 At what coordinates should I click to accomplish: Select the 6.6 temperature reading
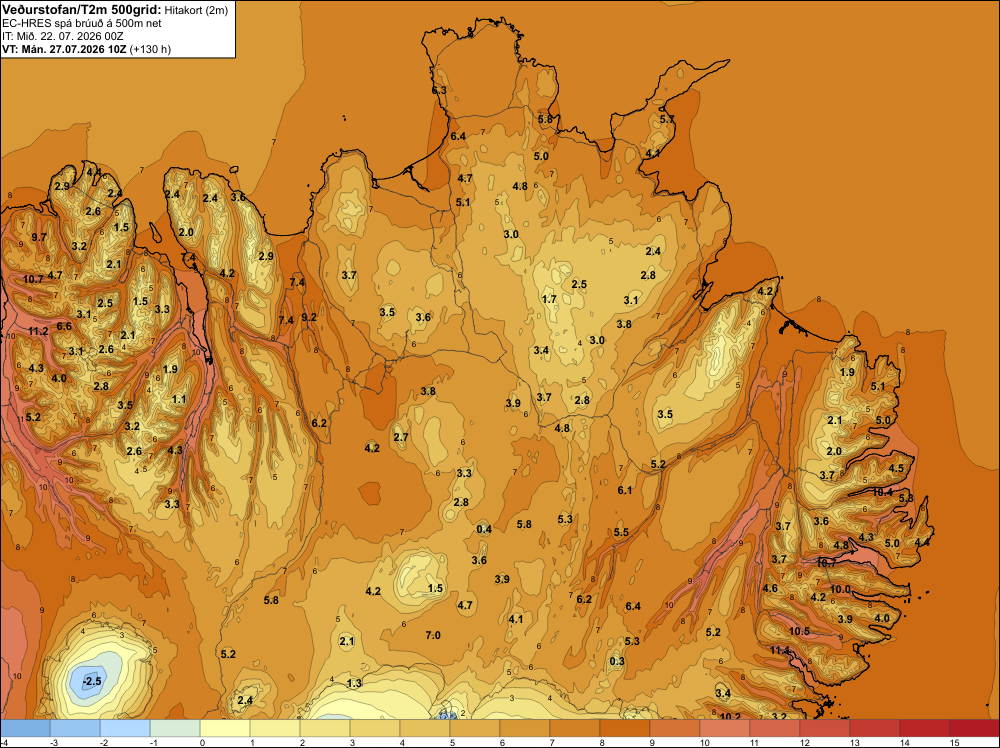point(64,326)
